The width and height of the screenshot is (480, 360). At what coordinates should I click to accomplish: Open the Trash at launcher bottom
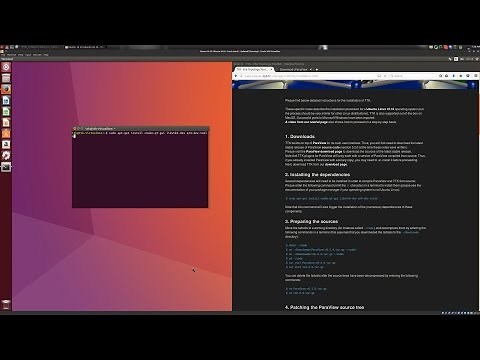coord(6,304)
